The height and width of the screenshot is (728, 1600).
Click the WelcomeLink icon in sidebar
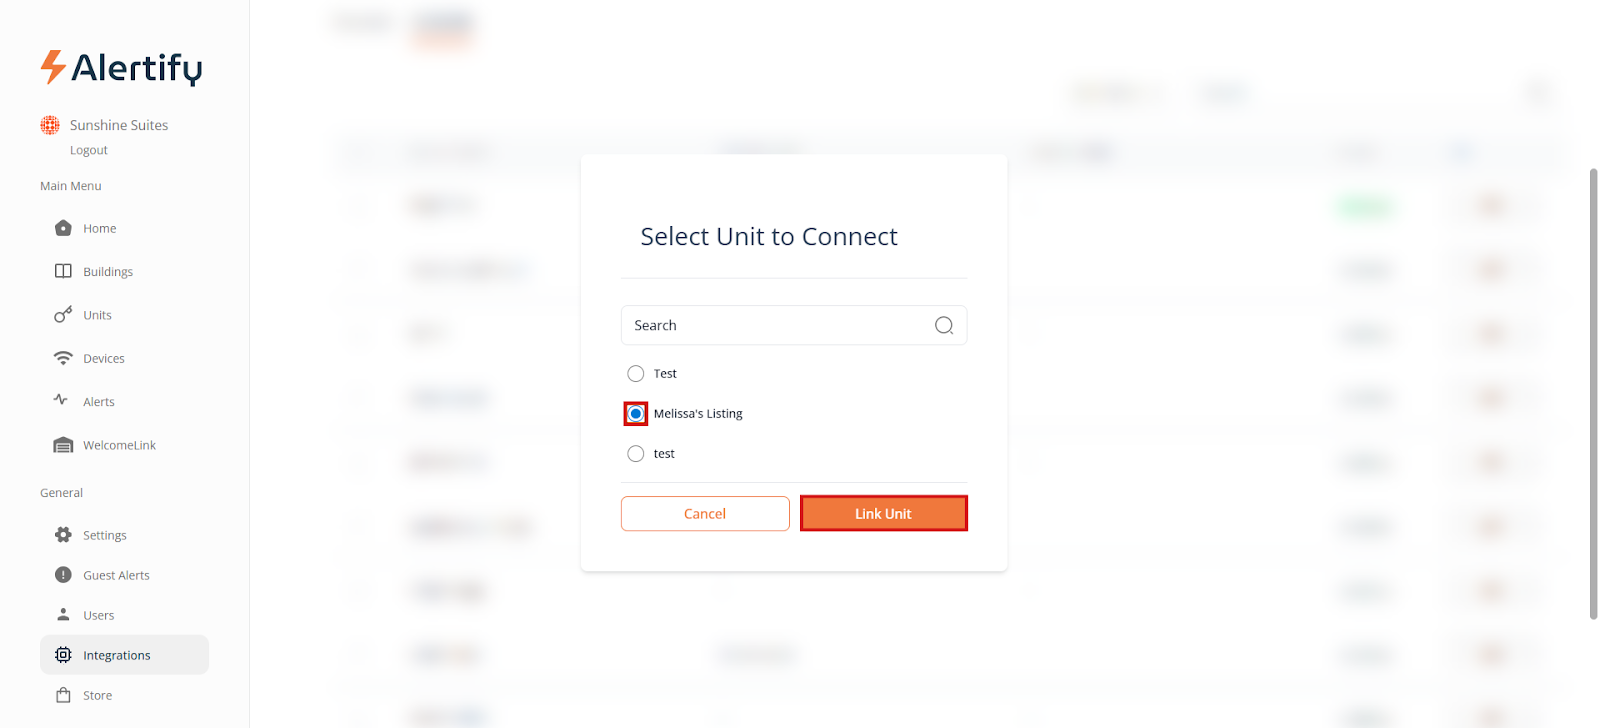coord(63,445)
